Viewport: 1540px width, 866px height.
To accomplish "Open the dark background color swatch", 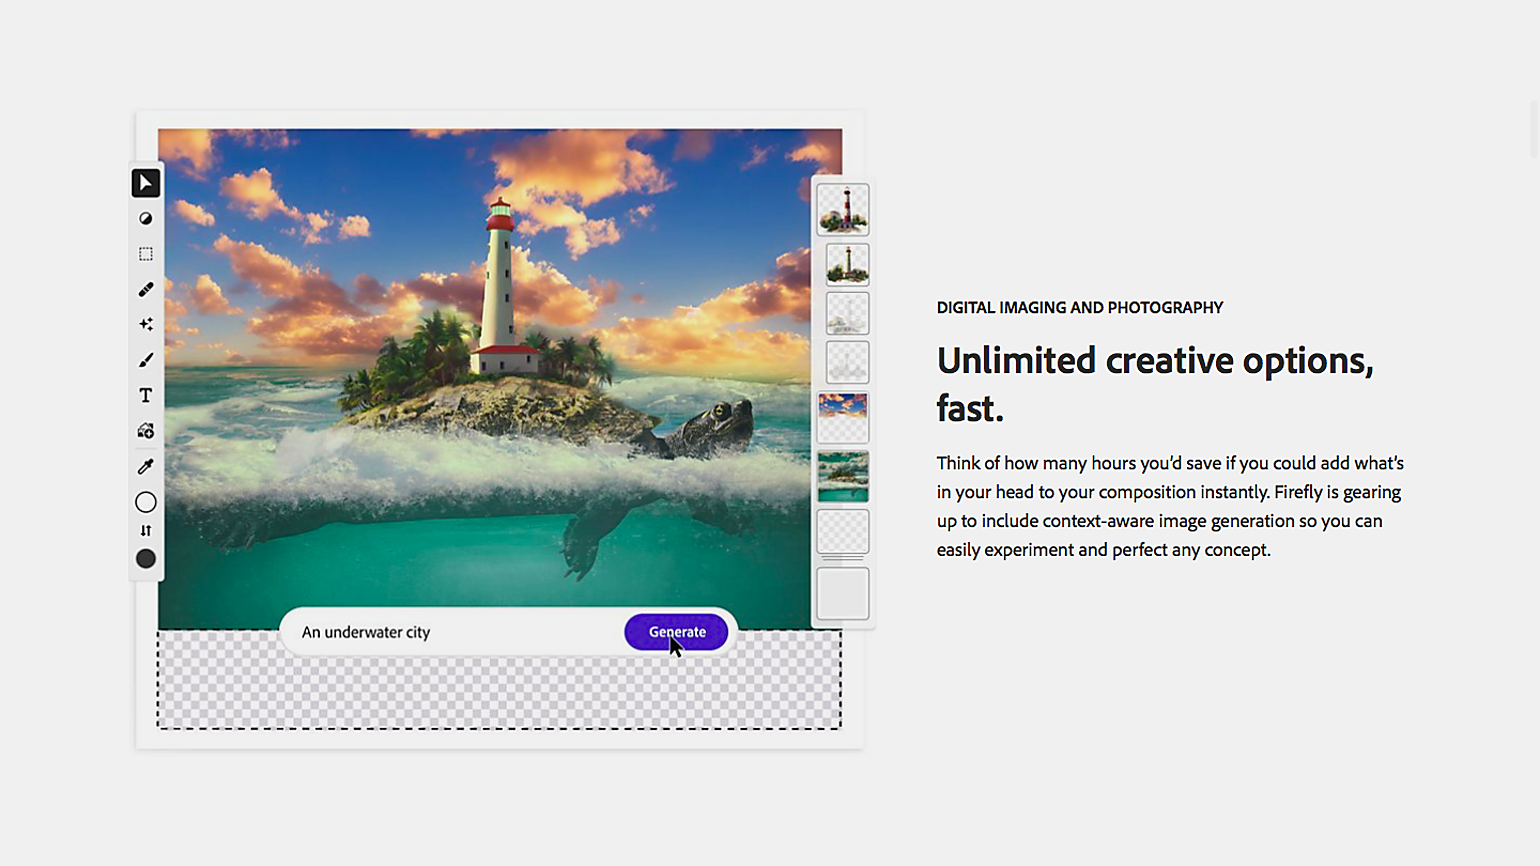I will pos(146,559).
